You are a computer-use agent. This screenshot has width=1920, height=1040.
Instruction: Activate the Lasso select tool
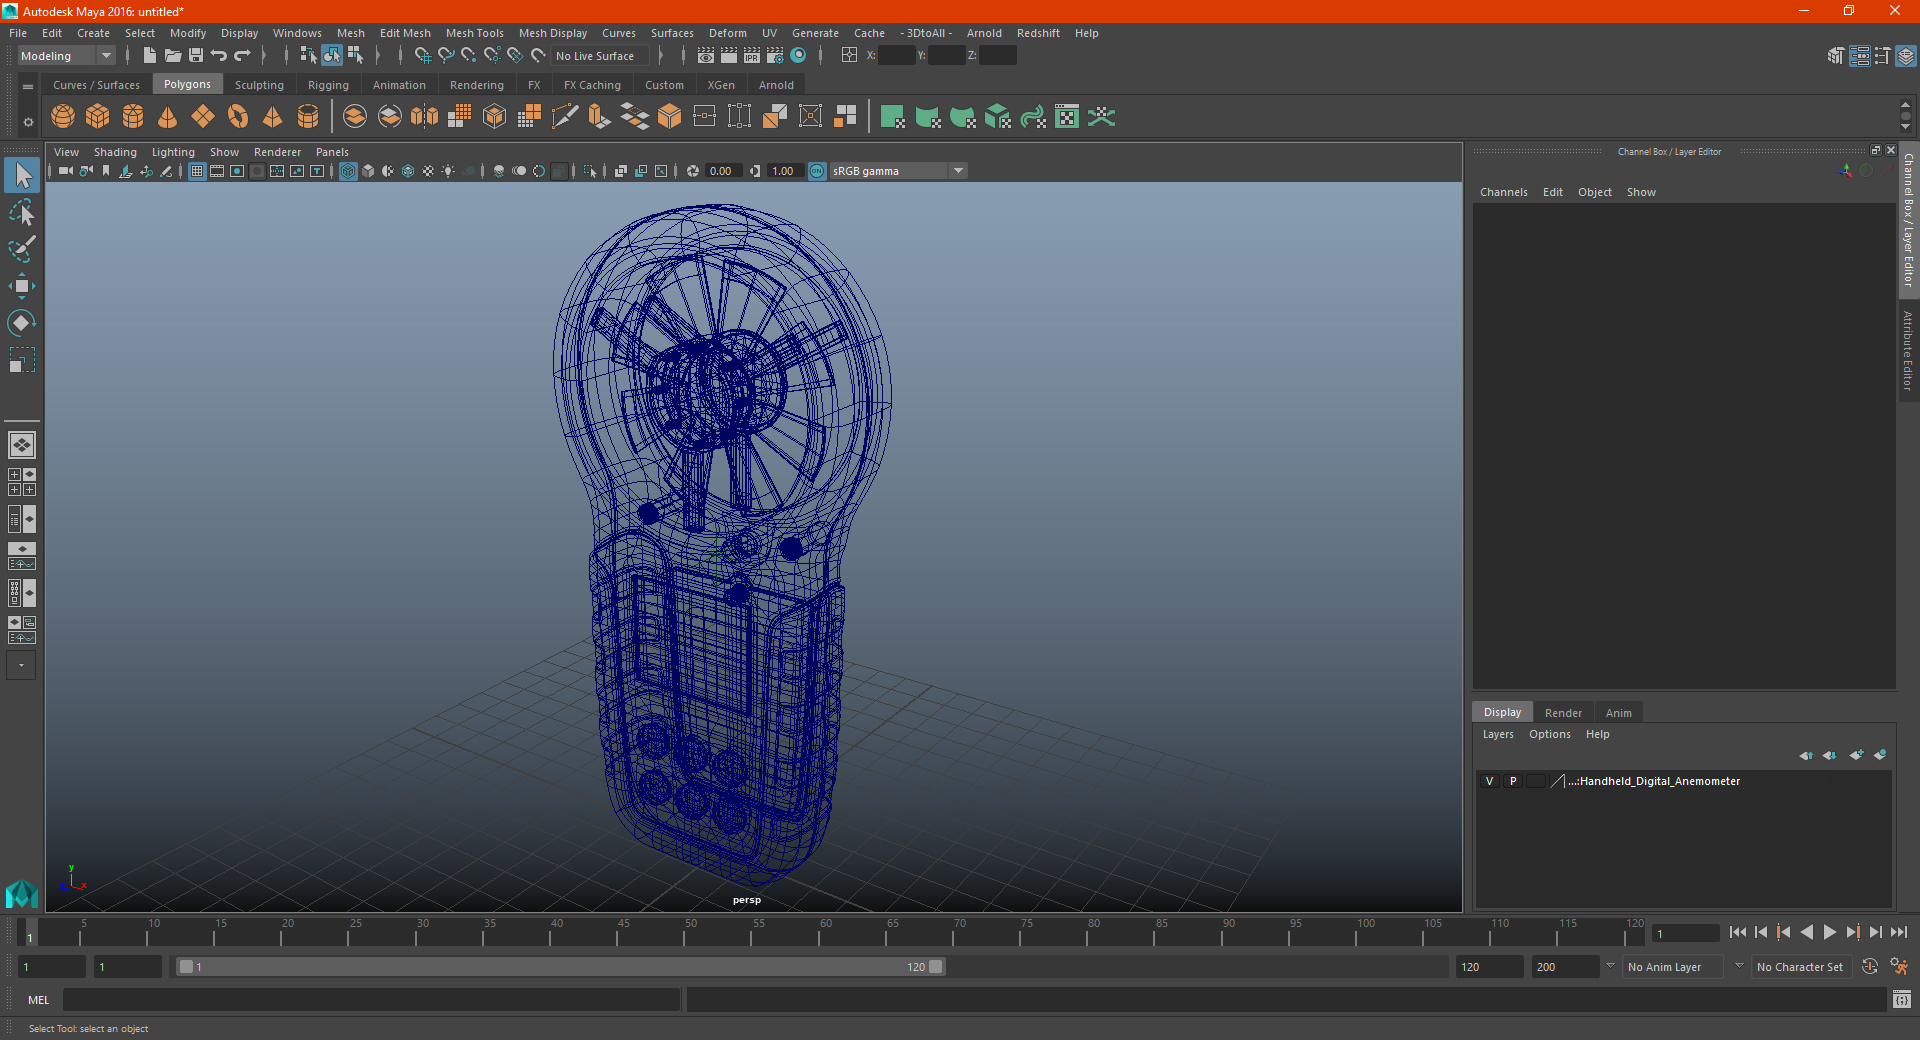tap(22, 212)
